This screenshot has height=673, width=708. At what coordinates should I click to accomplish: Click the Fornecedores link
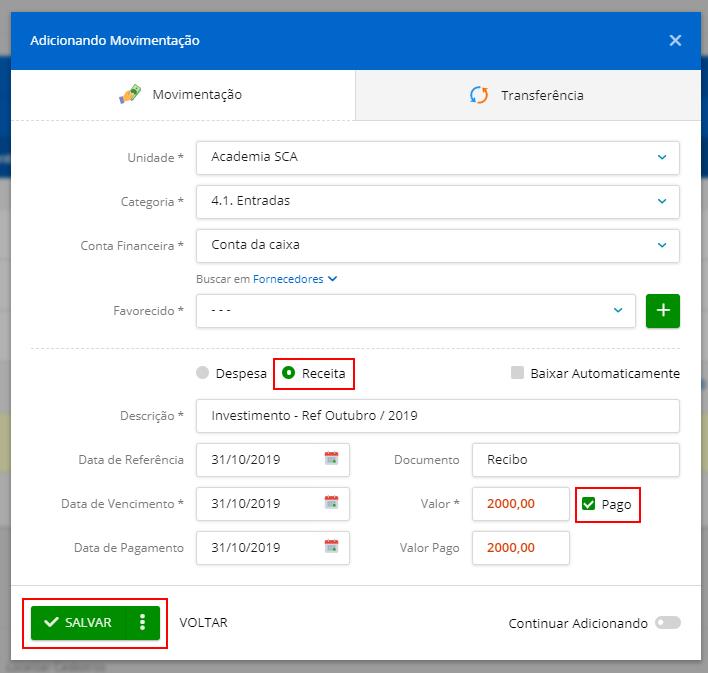coord(288,279)
